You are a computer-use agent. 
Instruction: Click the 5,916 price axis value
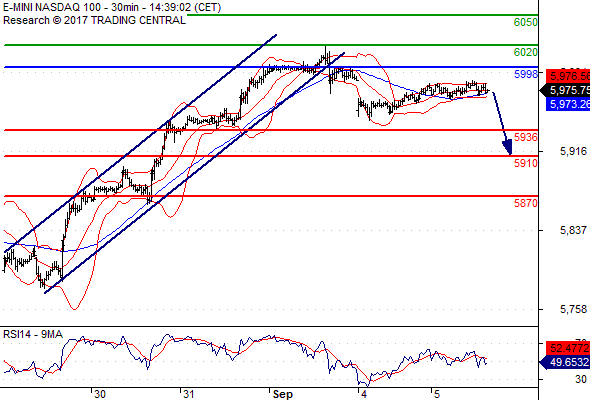point(573,151)
